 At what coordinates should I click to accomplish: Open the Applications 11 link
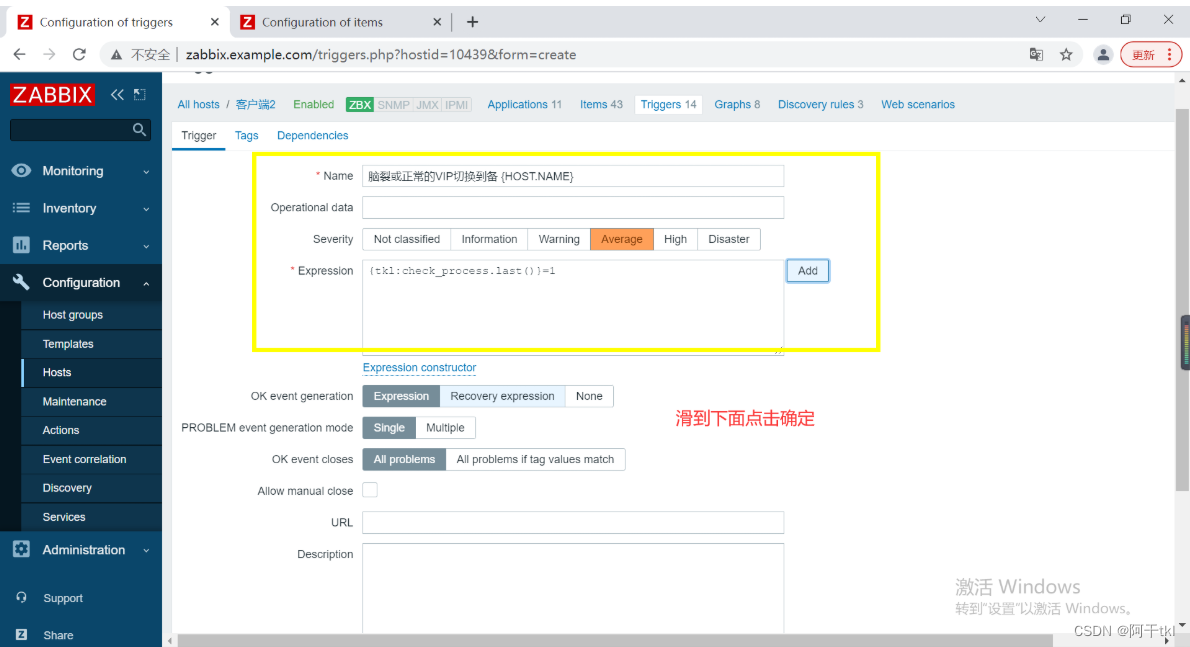[524, 105]
